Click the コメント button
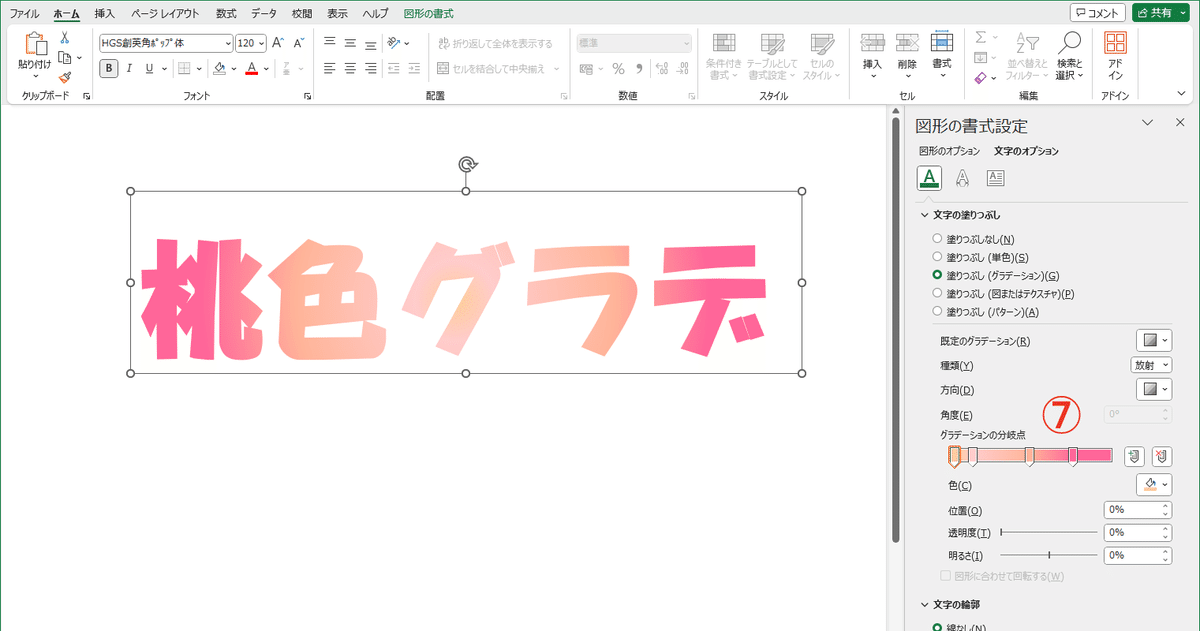This screenshot has height=631, width=1200. click(1097, 13)
